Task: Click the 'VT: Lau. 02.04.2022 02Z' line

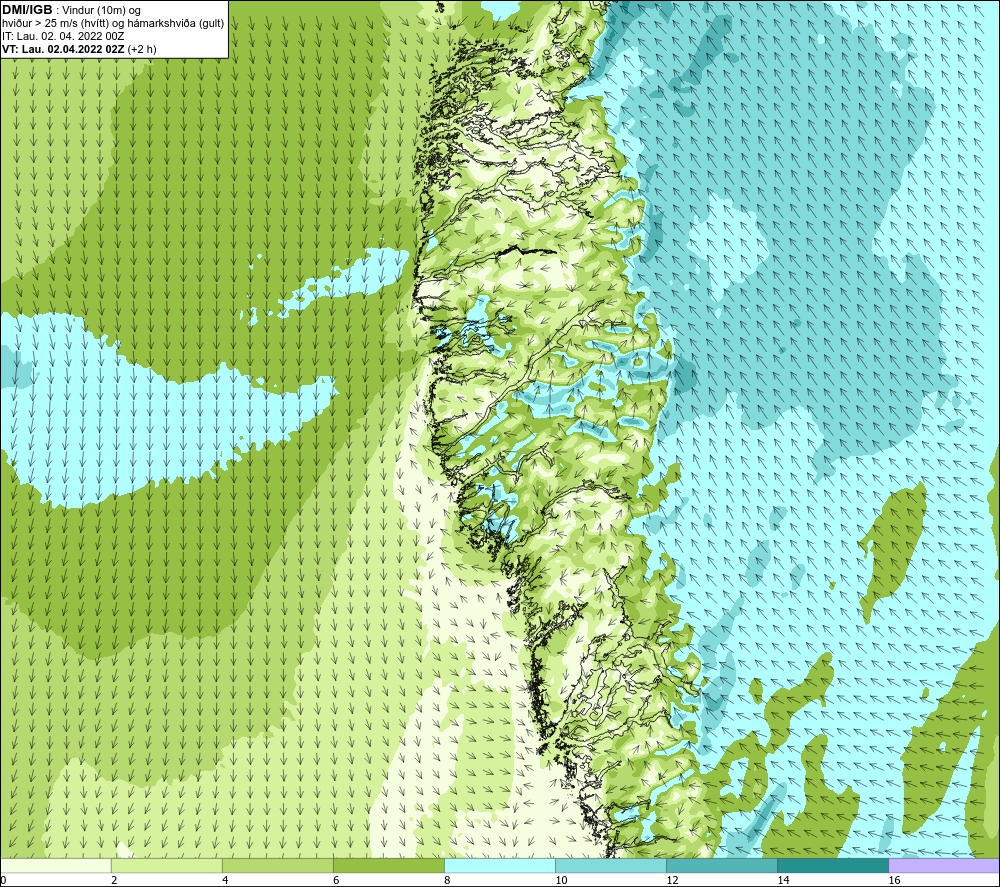Action: point(63,49)
